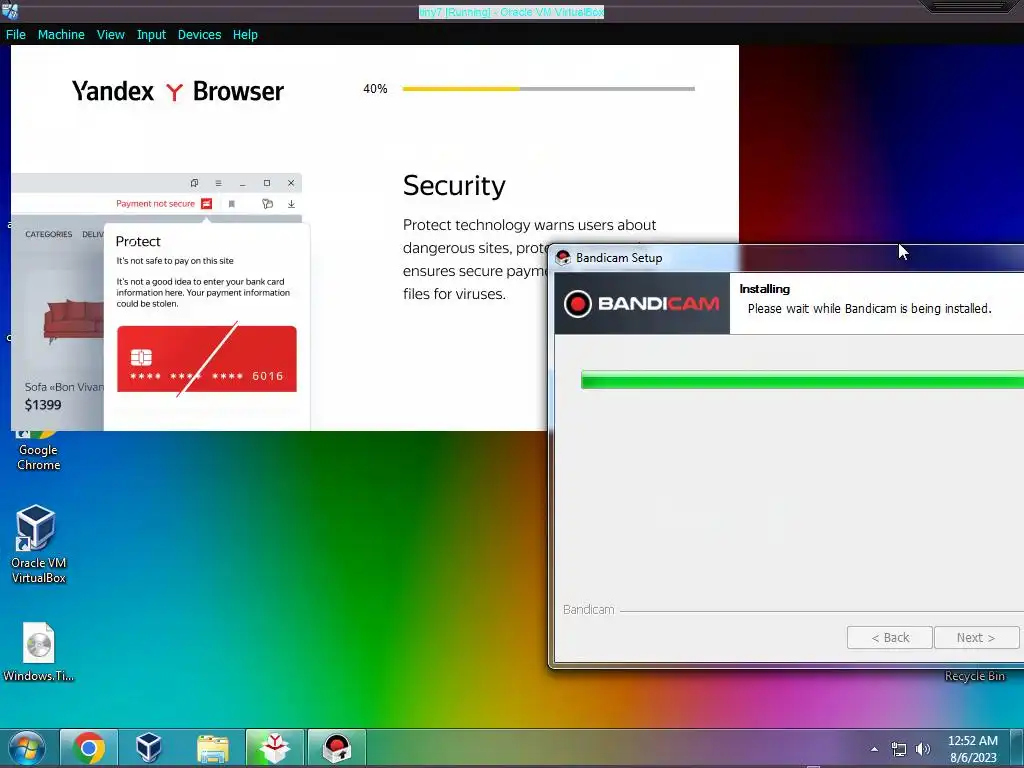
Task: Open Oracle VM VirtualBox desktop shortcut
Action: coord(38,544)
